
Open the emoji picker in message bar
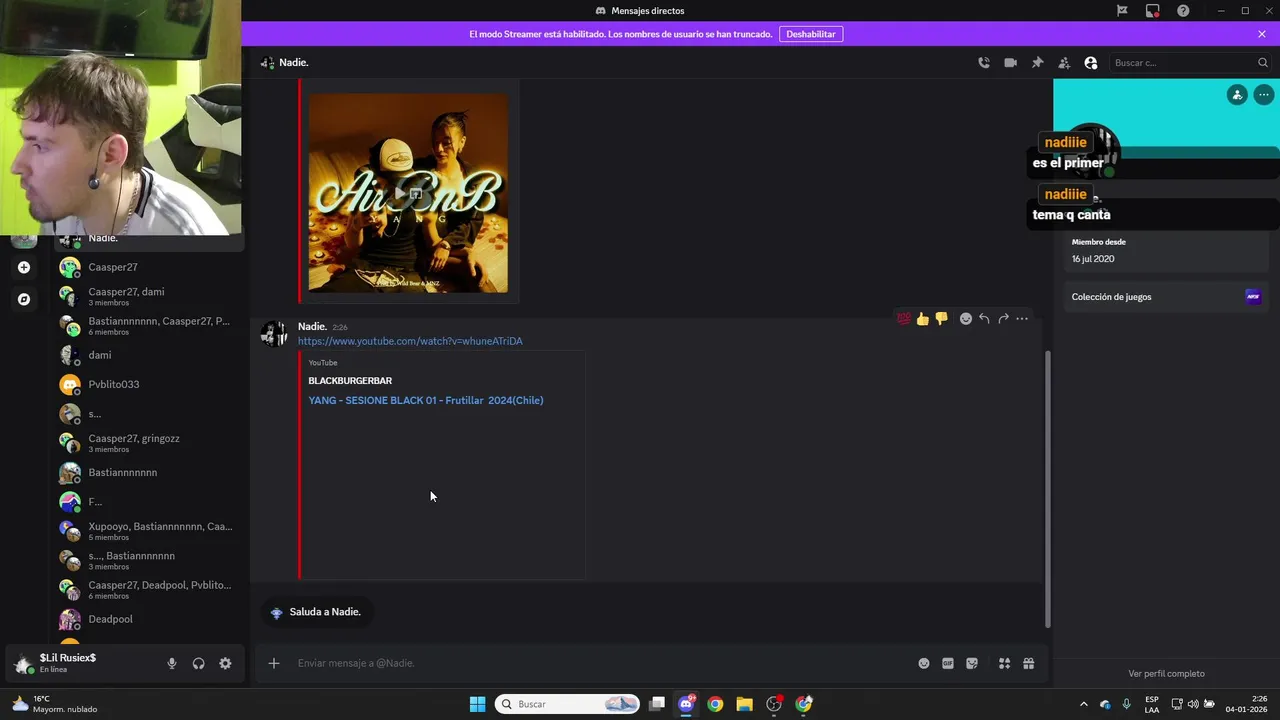pos(924,663)
